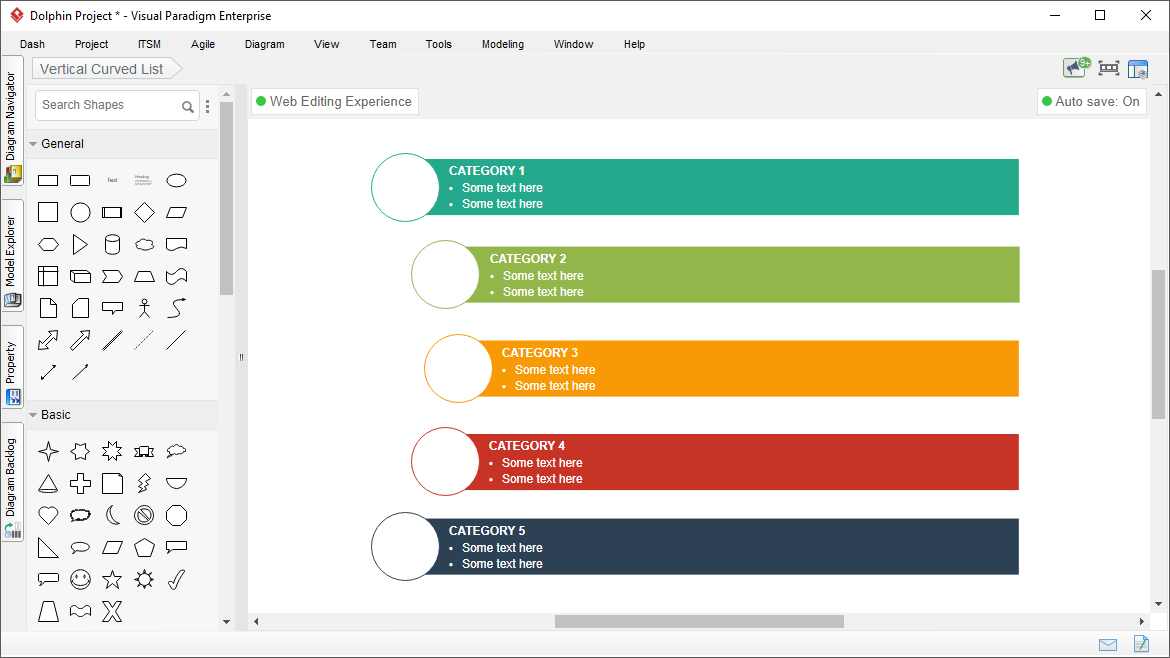
Task: Click the canvas horizontal scrollbar thumb
Action: (699, 621)
